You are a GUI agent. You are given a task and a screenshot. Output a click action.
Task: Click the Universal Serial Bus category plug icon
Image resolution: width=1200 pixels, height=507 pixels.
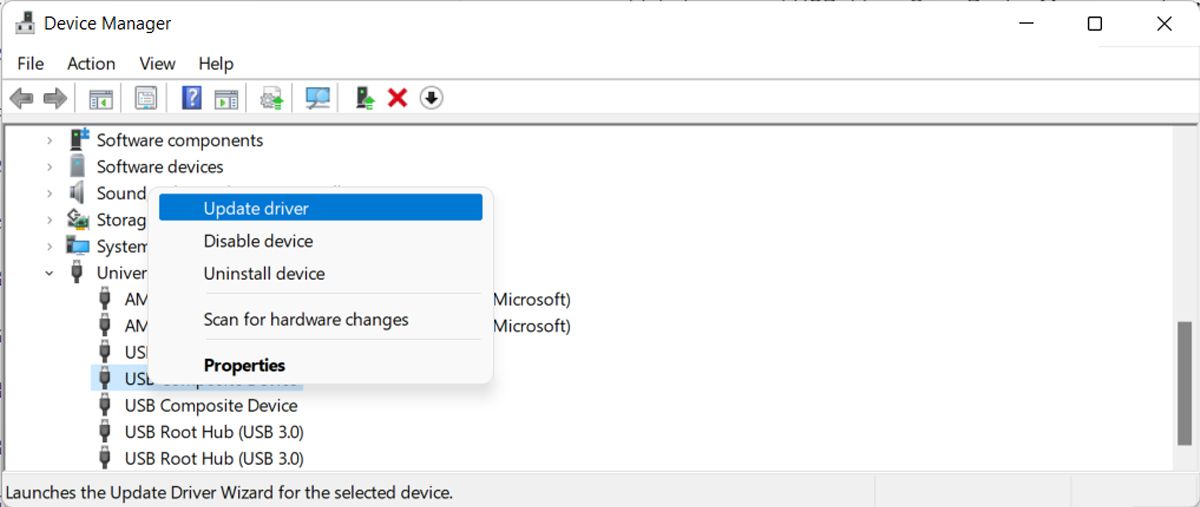coord(78,272)
